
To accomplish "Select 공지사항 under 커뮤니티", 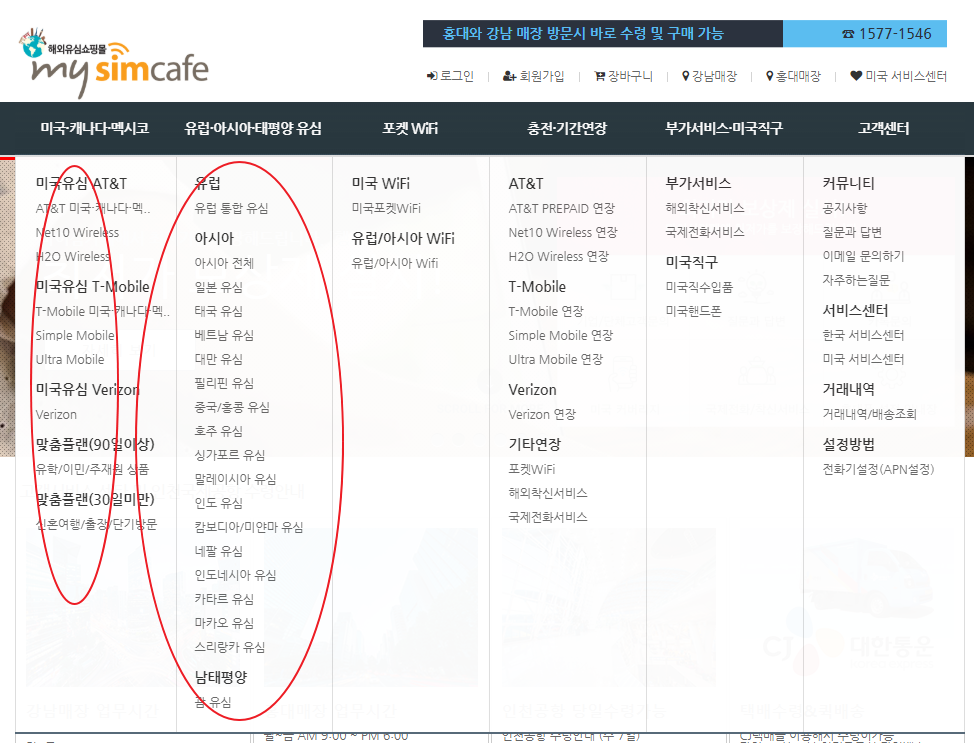I will [x=845, y=208].
